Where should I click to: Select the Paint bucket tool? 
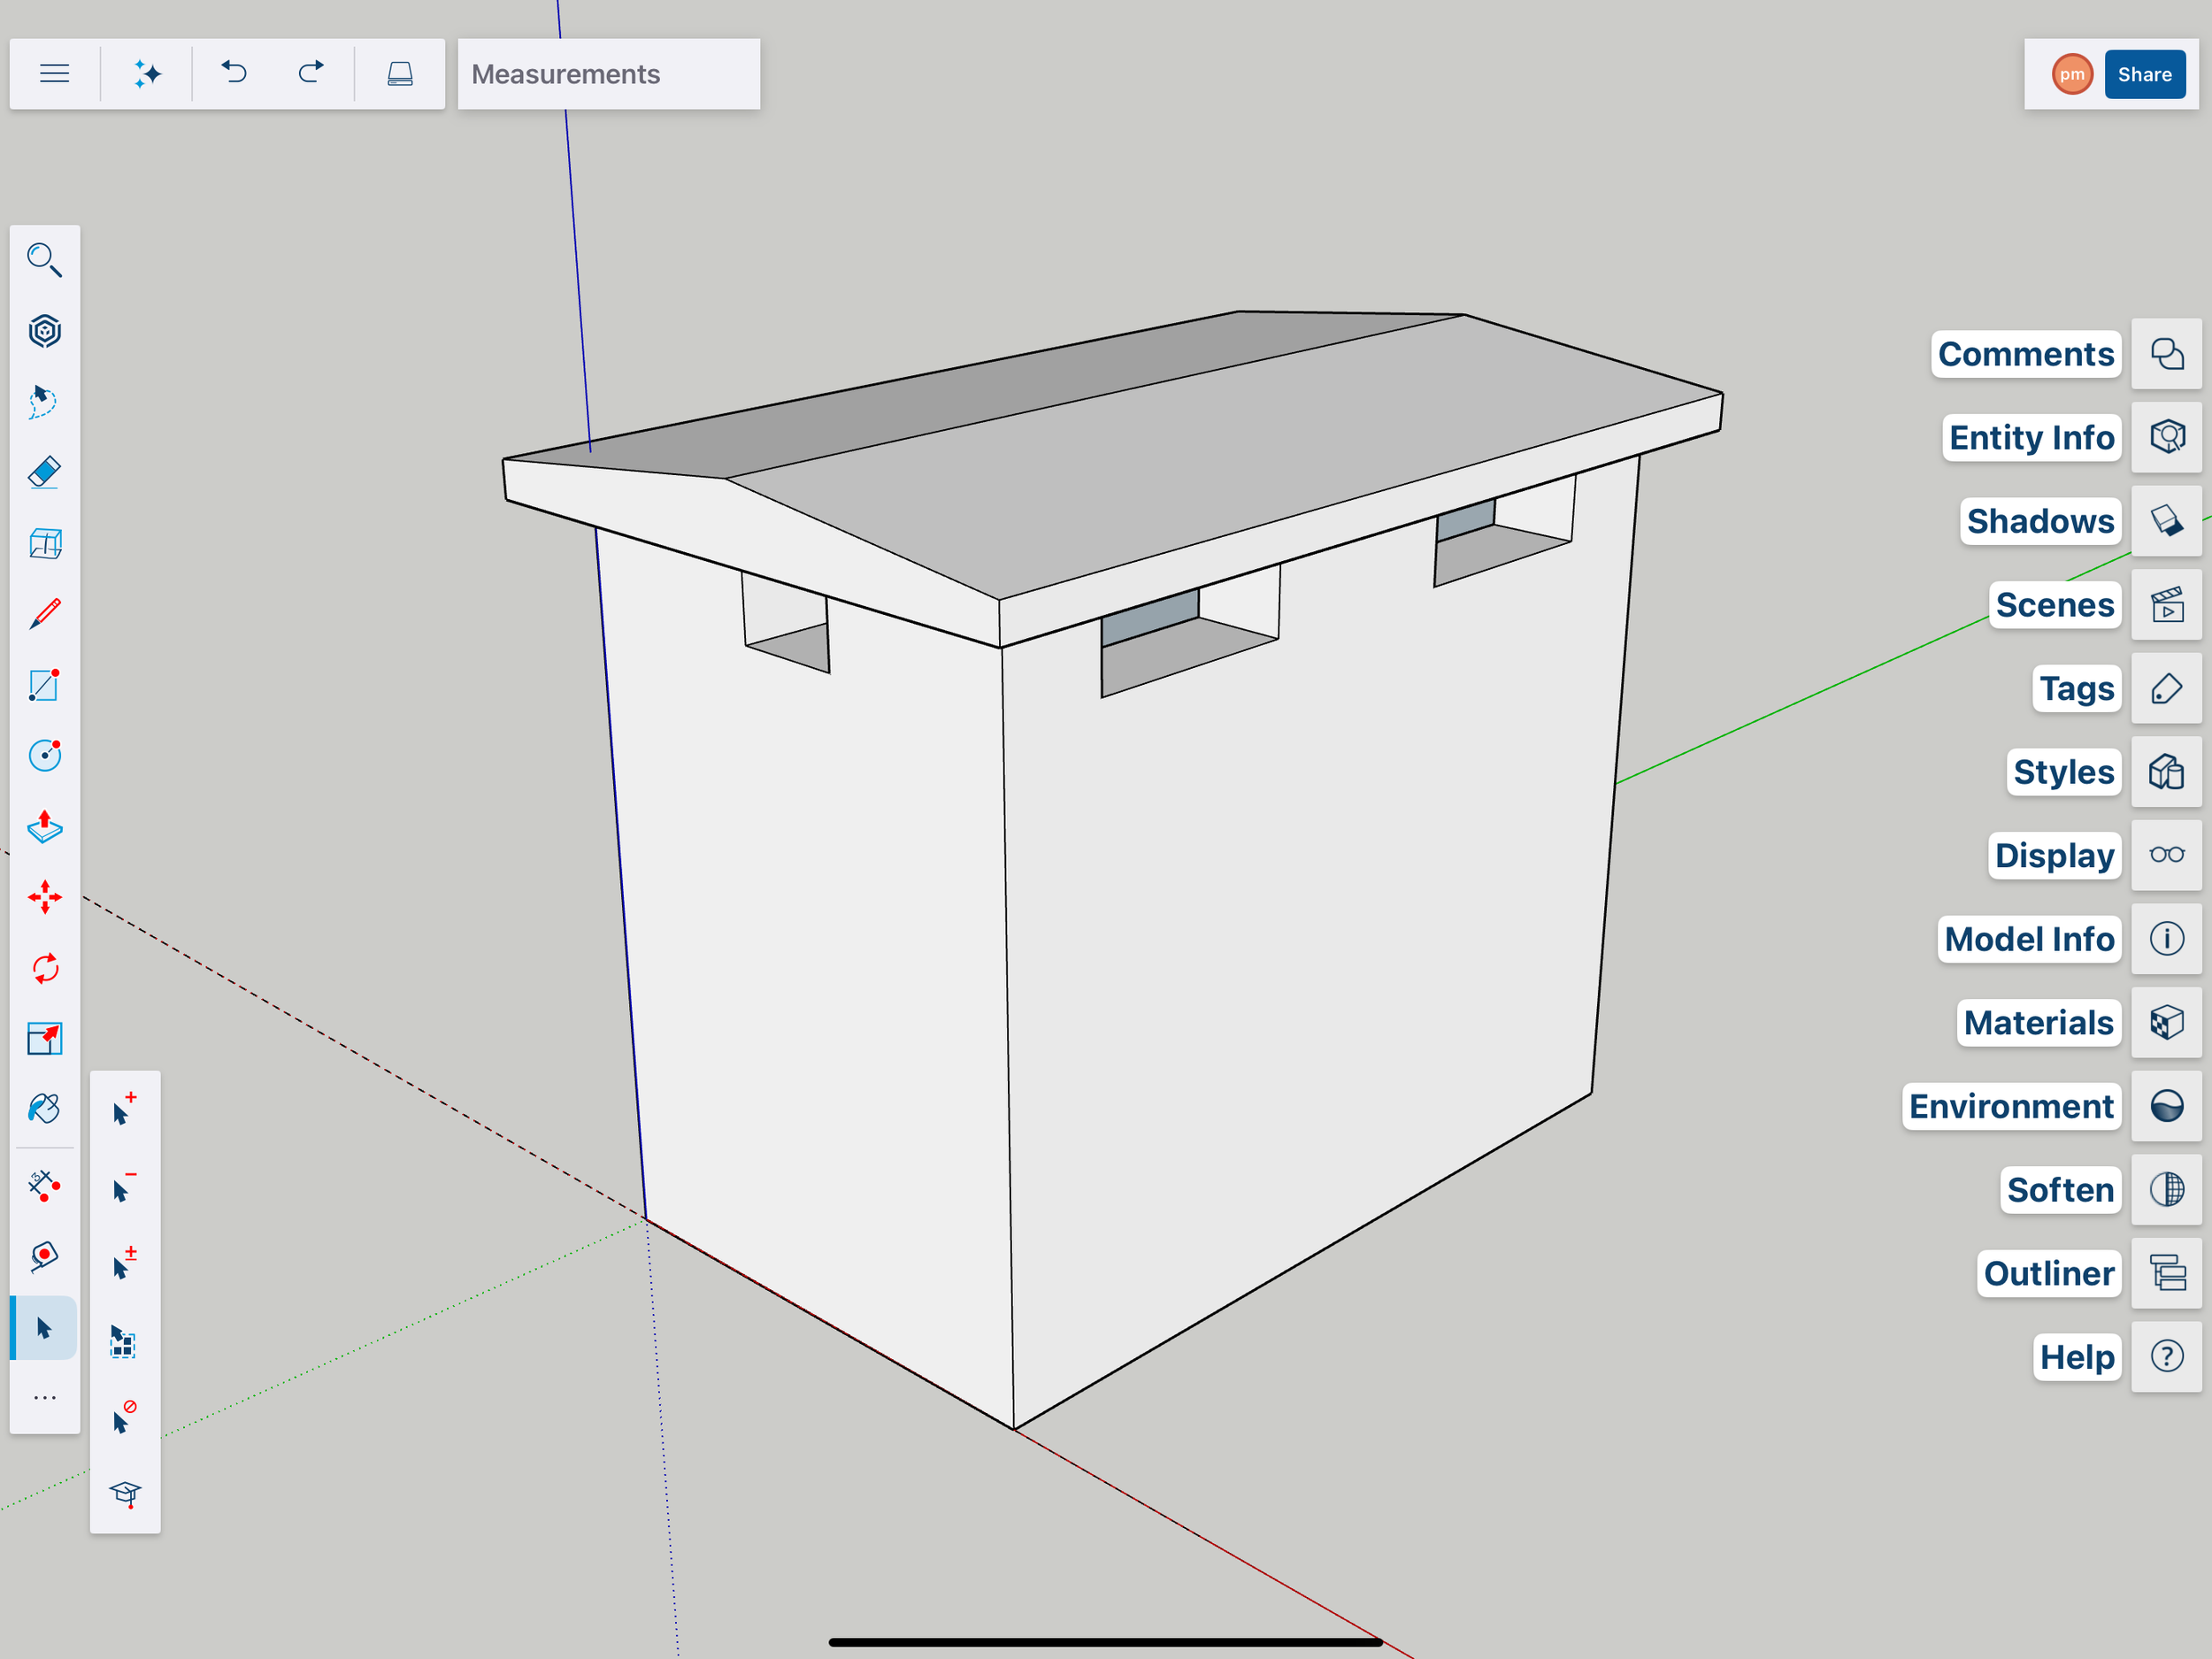tap(45, 1108)
